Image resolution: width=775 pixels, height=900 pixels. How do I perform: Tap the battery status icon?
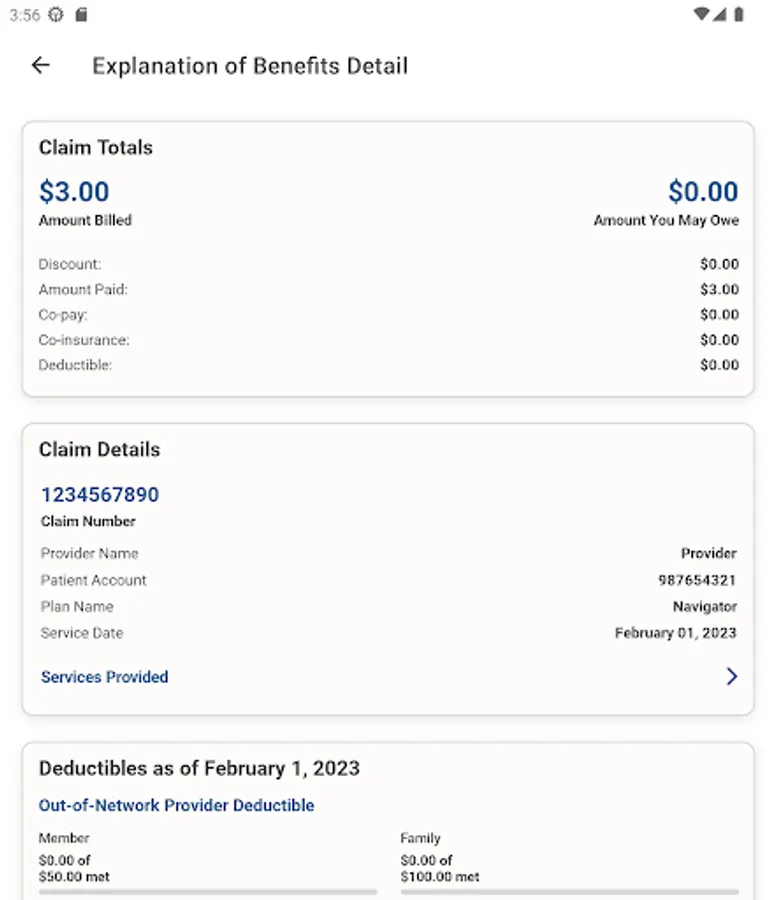(739, 15)
